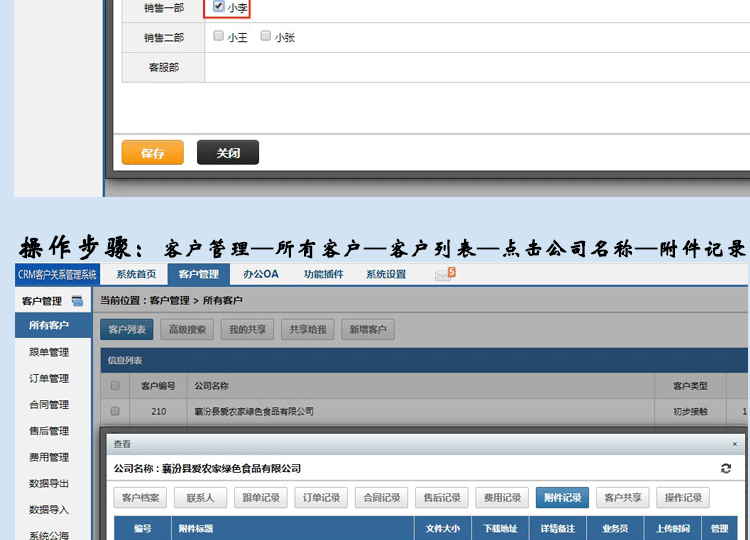This screenshot has height=540, width=750.
Task: Open 系统公海 in the sidebar
Action: [x=49, y=535]
